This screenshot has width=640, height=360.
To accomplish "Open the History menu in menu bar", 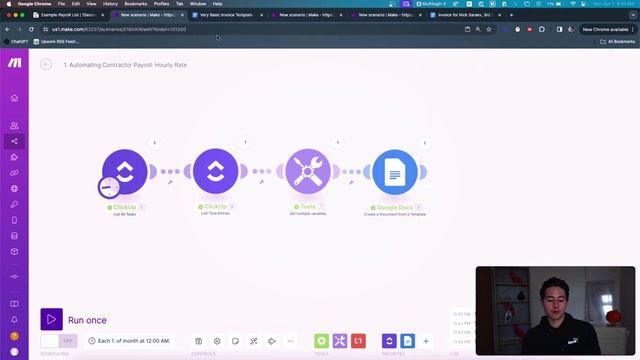I will (110, 4).
